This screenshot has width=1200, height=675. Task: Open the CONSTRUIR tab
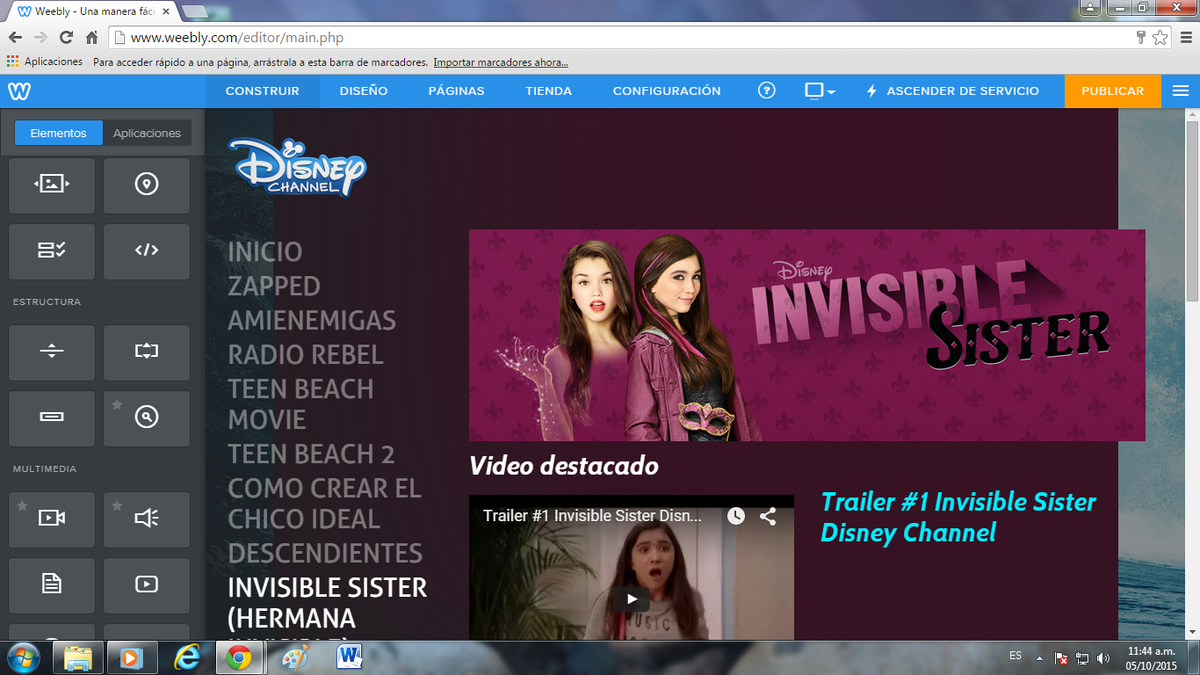(262, 91)
